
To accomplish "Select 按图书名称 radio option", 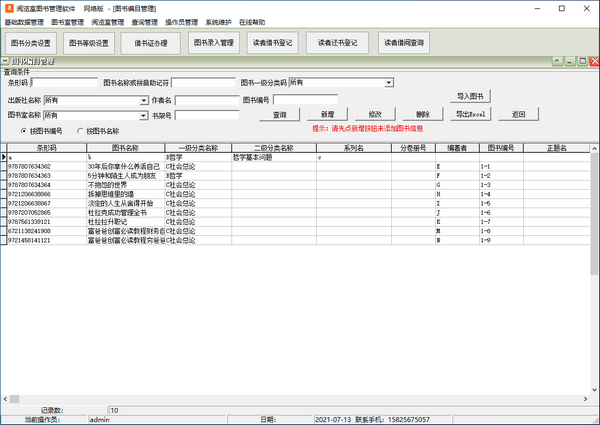I will (x=80, y=131).
